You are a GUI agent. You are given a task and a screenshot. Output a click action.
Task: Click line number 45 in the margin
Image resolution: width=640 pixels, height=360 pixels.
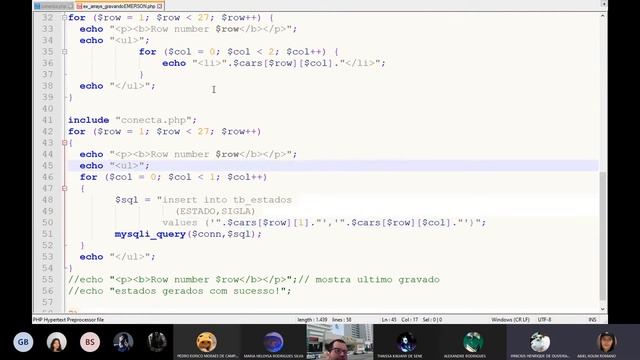(47, 166)
